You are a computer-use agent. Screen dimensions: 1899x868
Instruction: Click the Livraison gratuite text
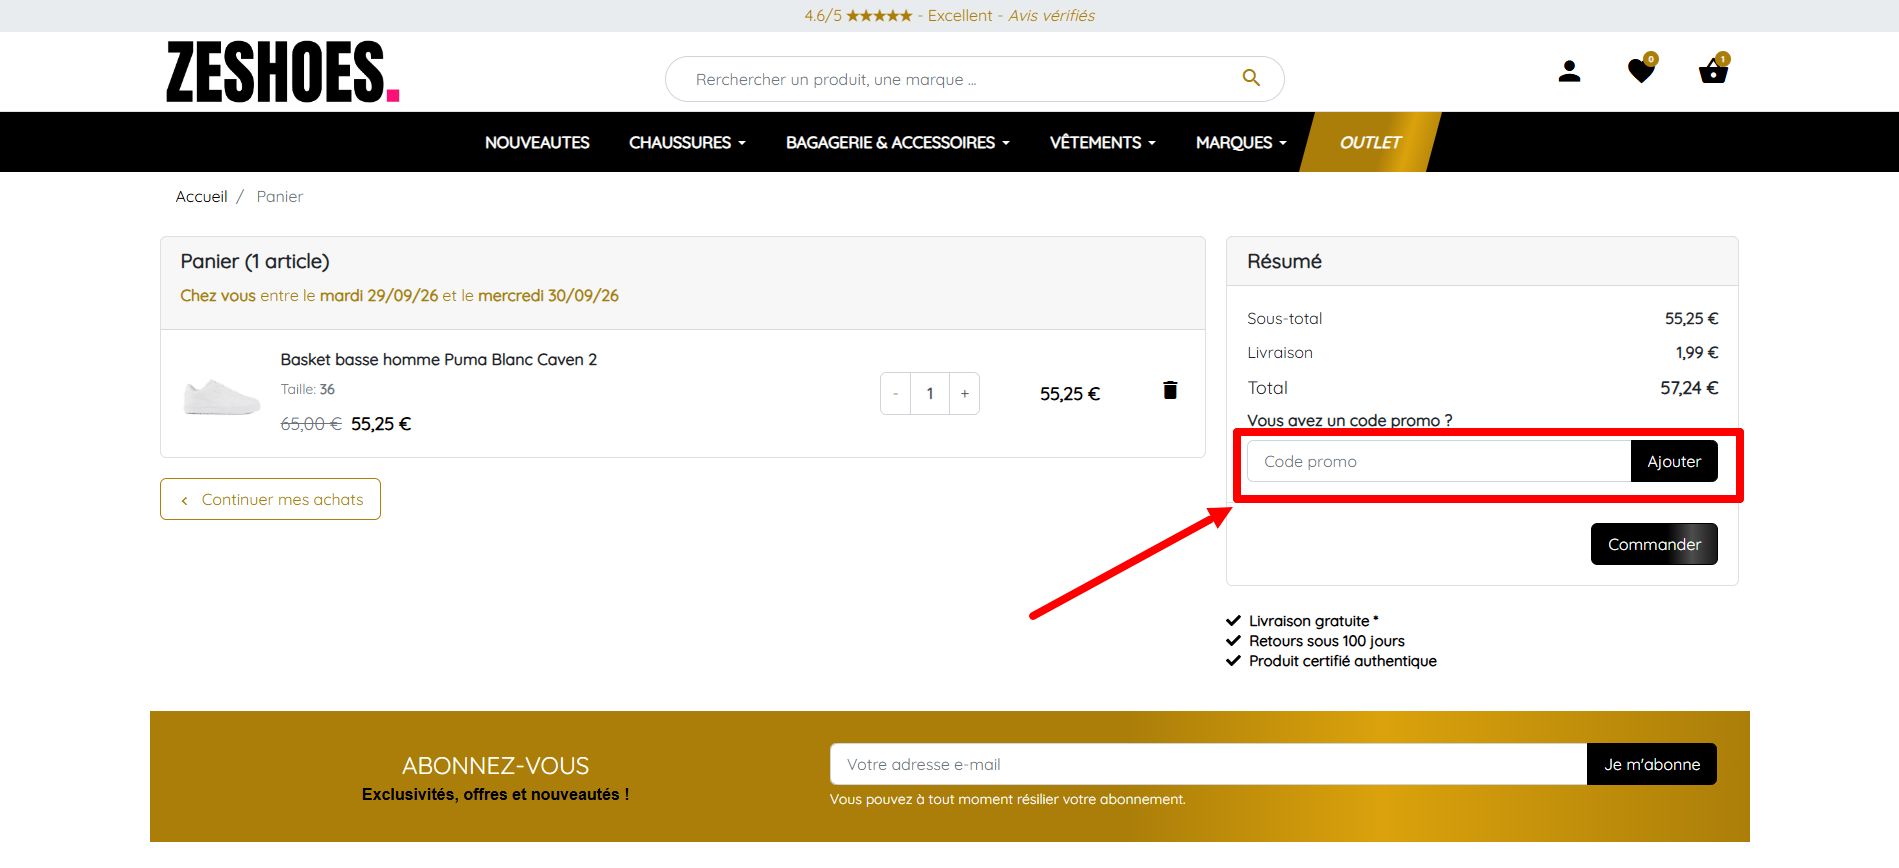(x=1314, y=621)
